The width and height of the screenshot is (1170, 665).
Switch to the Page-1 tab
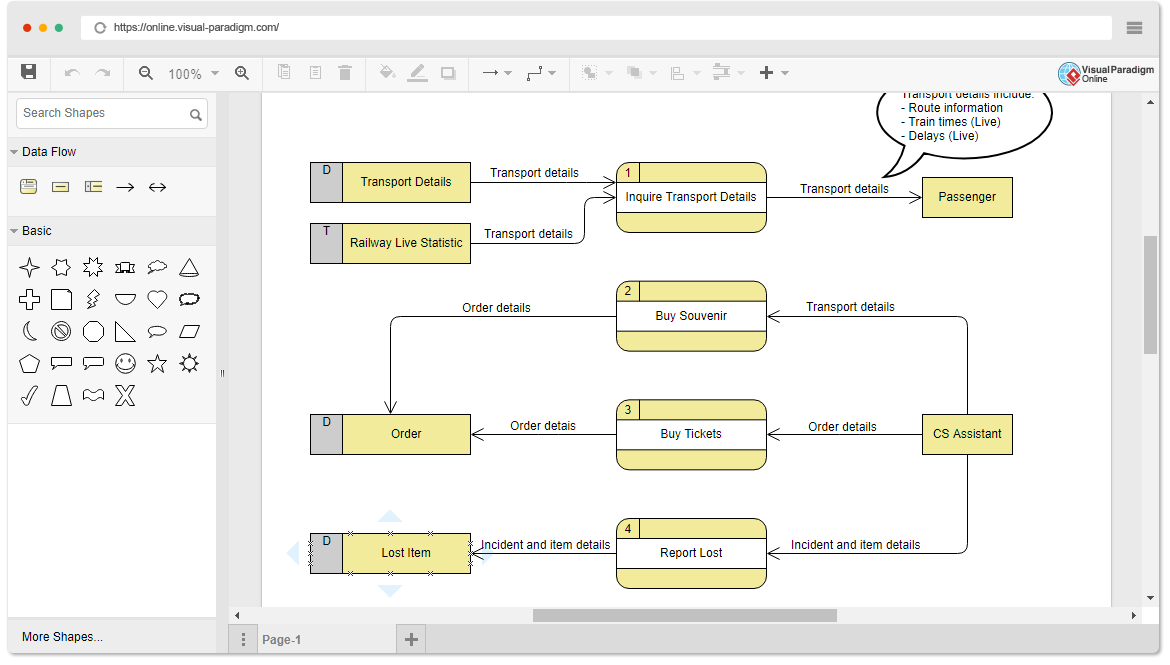coord(281,640)
